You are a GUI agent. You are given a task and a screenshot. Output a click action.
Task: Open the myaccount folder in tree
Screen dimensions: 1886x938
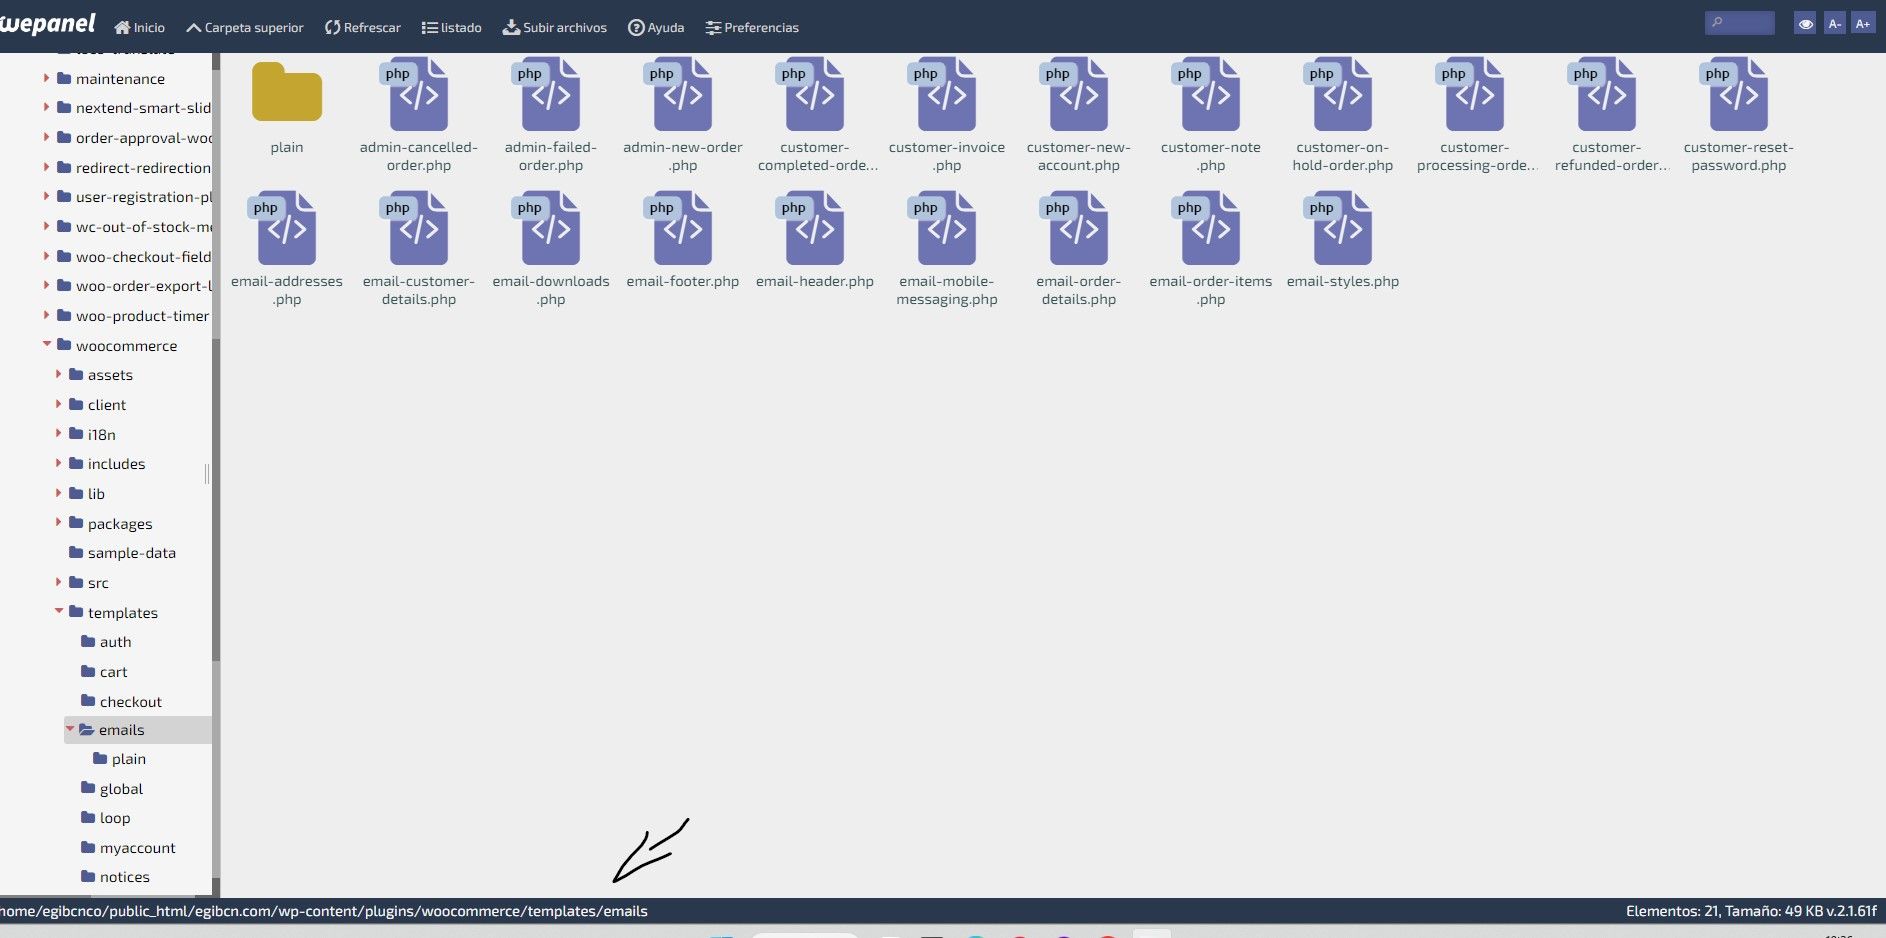coord(128,848)
